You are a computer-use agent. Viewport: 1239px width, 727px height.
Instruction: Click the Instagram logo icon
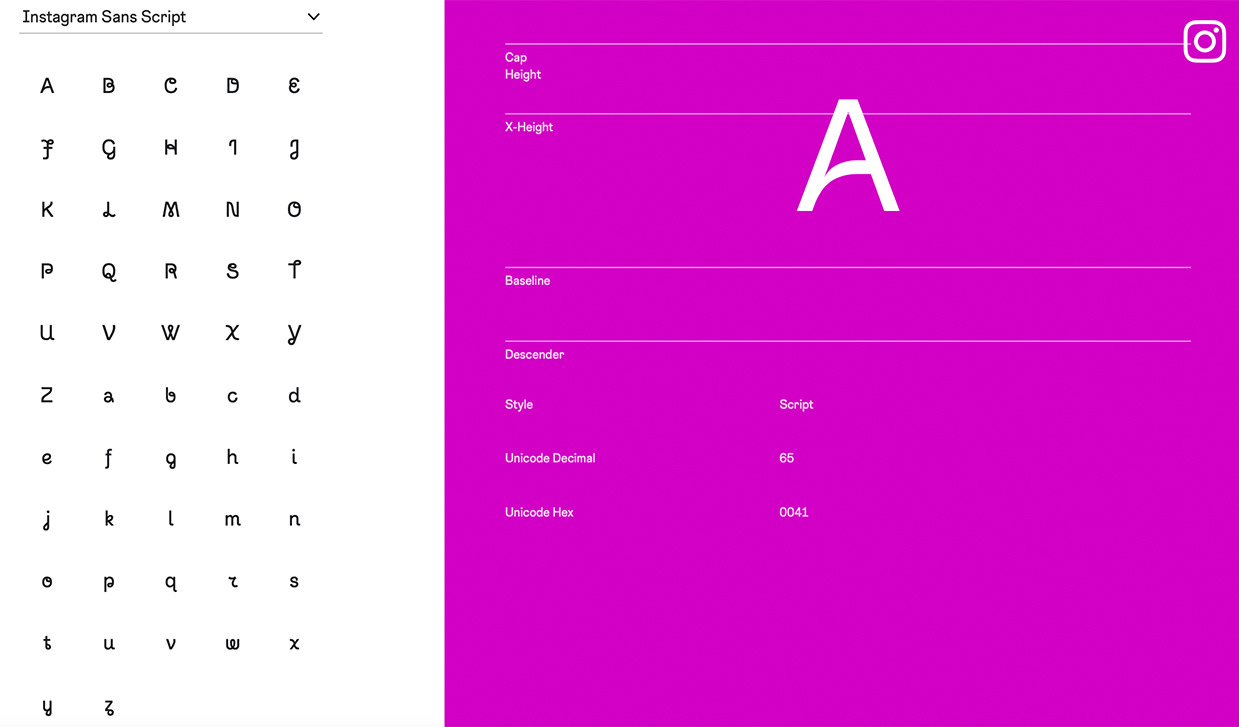1205,42
